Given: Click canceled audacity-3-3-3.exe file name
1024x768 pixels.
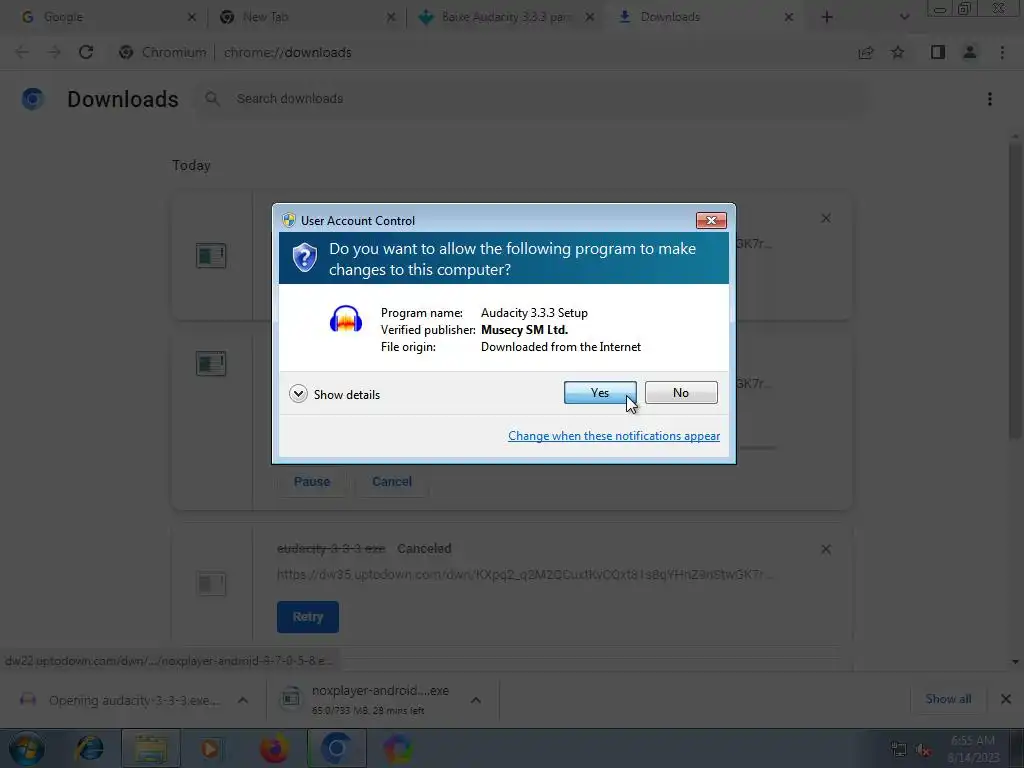Looking at the screenshot, I should click(x=331, y=549).
